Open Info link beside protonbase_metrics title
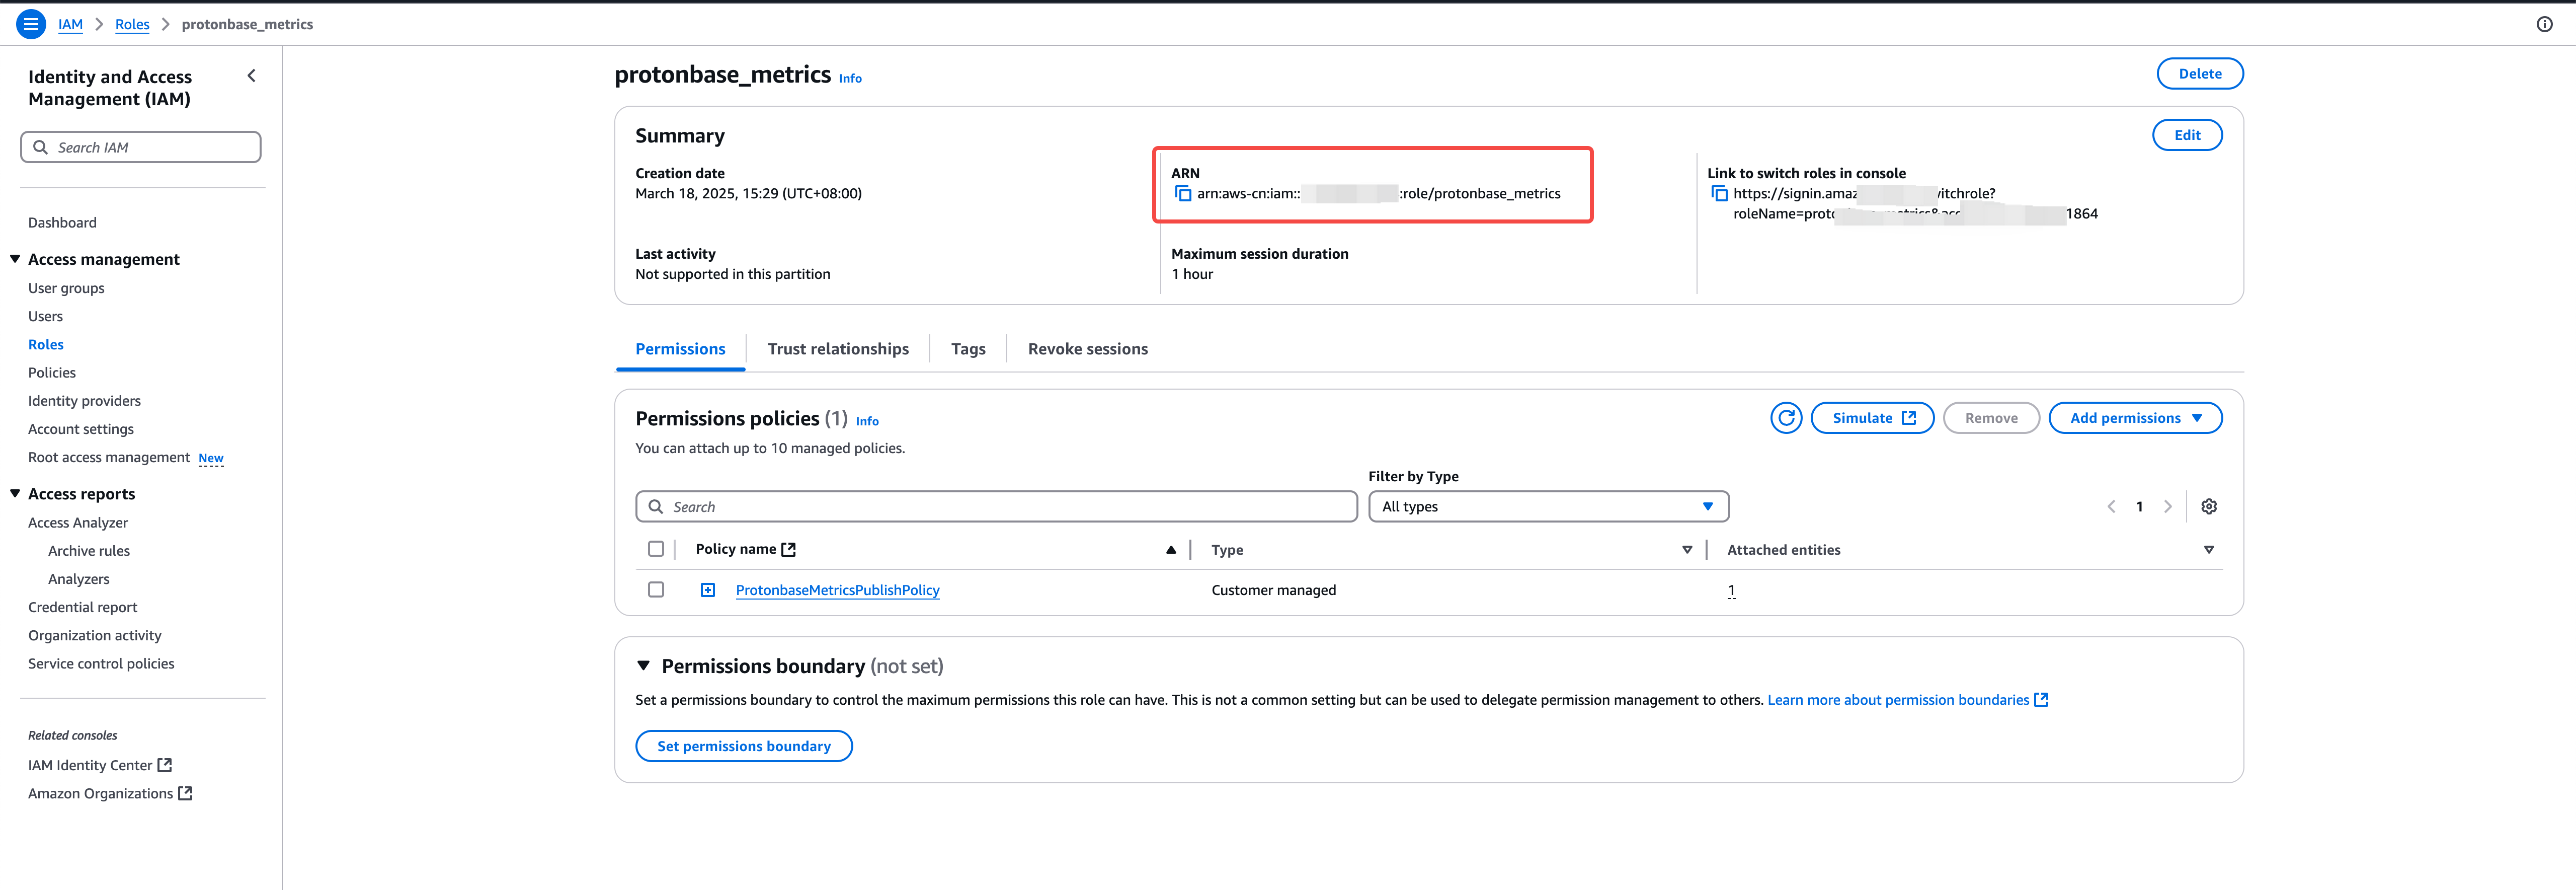 pyautogui.click(x=850, y=78)
